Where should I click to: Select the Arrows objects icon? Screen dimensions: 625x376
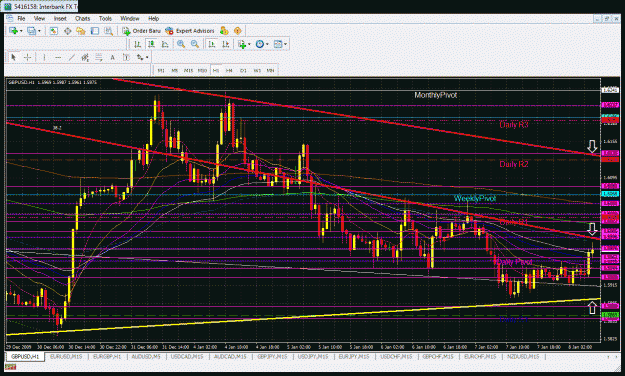(x=140, y=58)
